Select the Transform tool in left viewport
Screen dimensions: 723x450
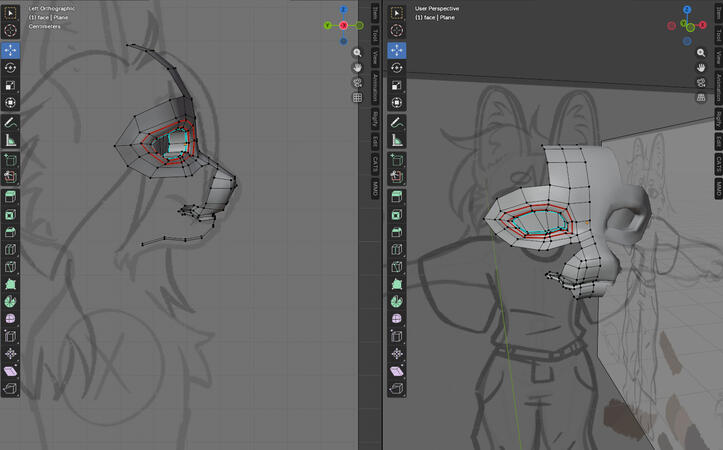(10, 103)
